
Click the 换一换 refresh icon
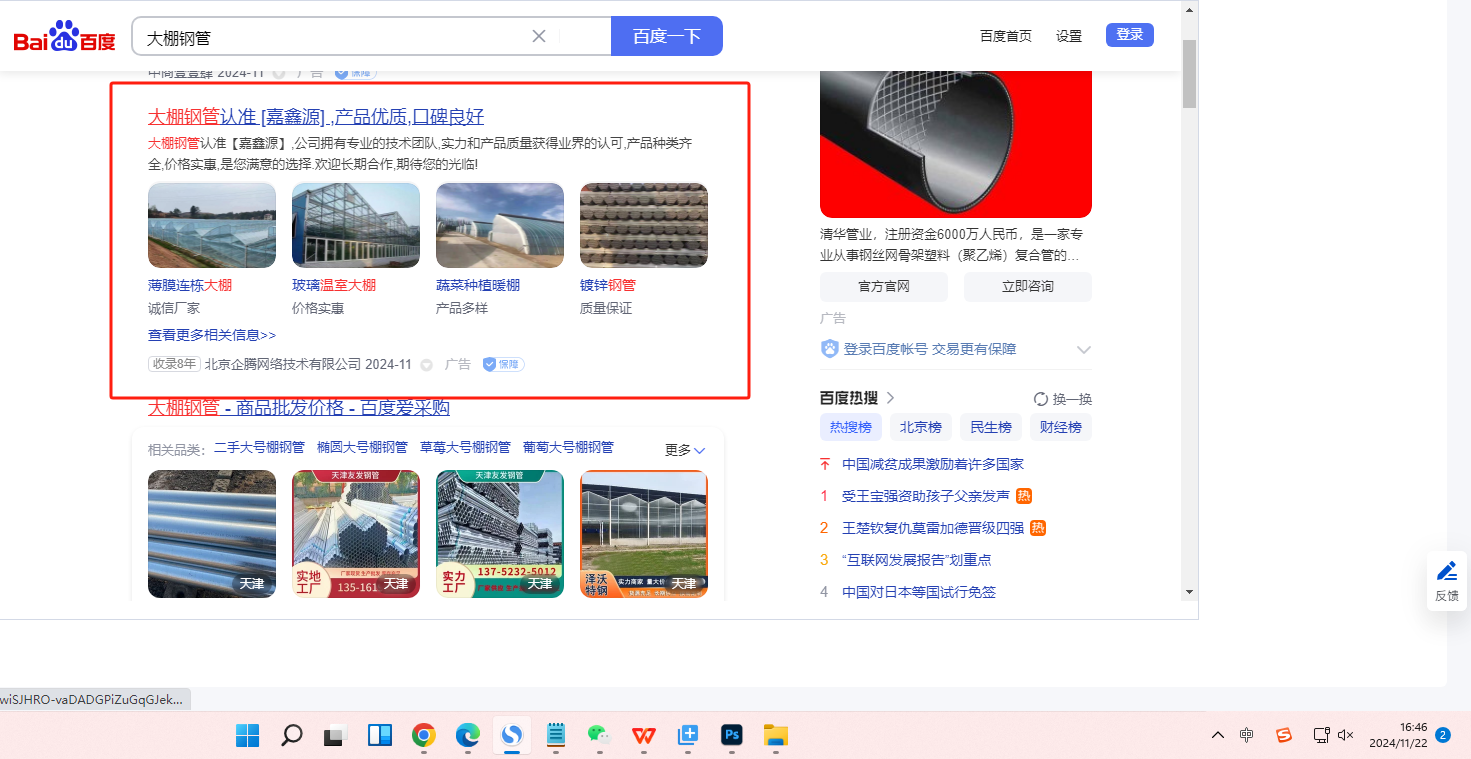point(1040,398)
